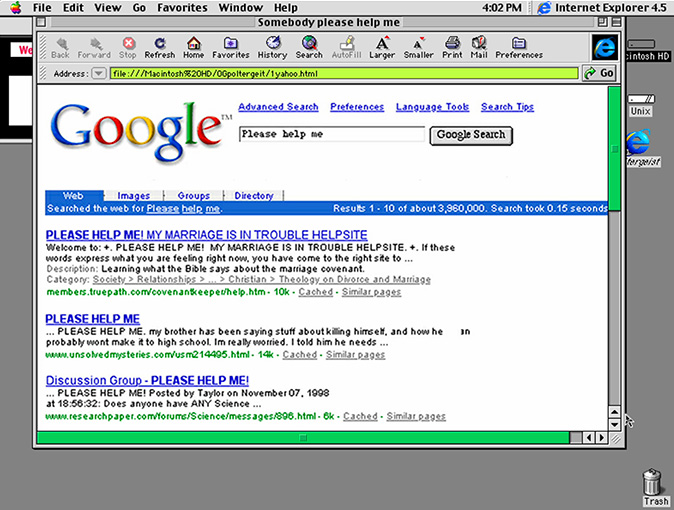Expand the Address bar dropdown arrow
The height and width of the screenshot is (510, 674).
tap(98, 74)
